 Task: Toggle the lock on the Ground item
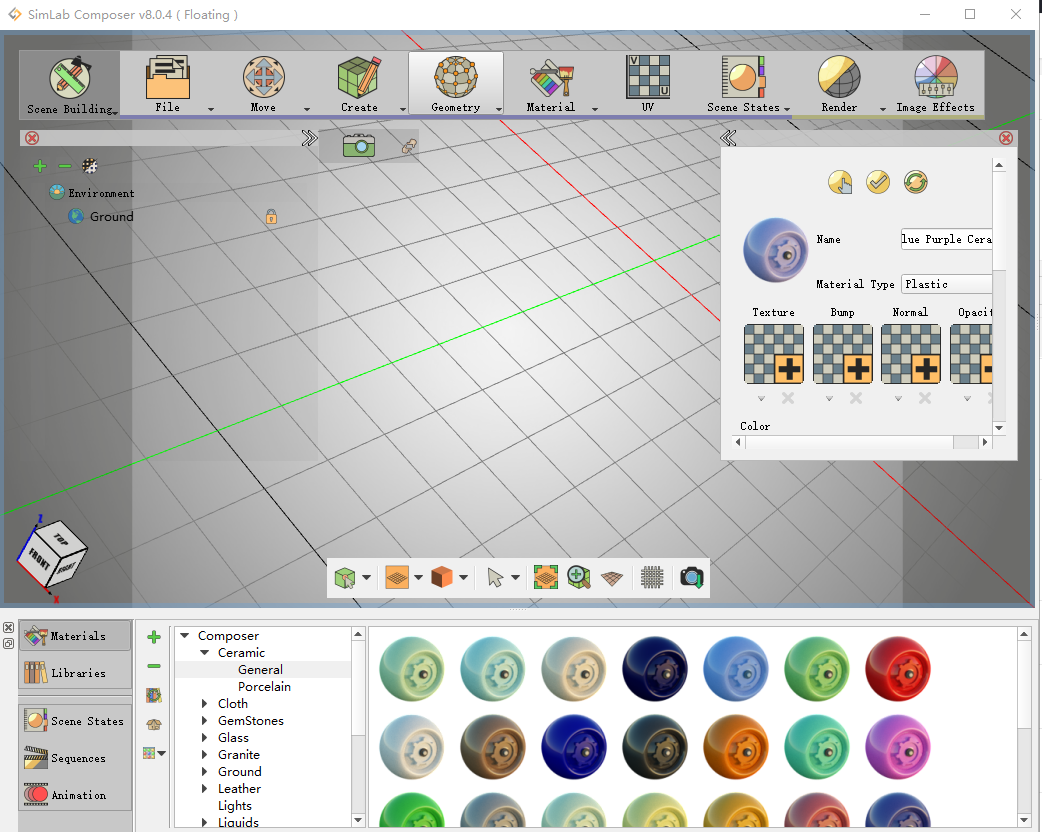click(x=271, y=217)
